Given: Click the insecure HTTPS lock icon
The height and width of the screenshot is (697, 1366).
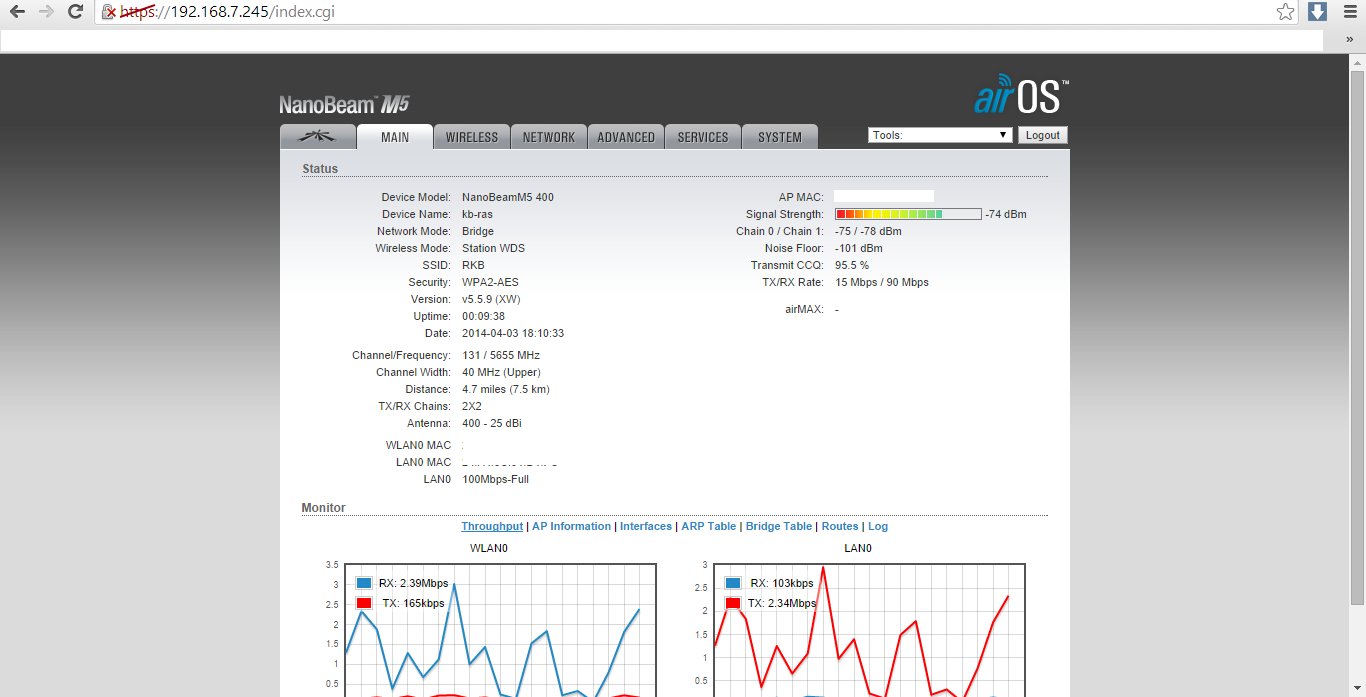Looking at the screenshot, I should tap(109, 12).
